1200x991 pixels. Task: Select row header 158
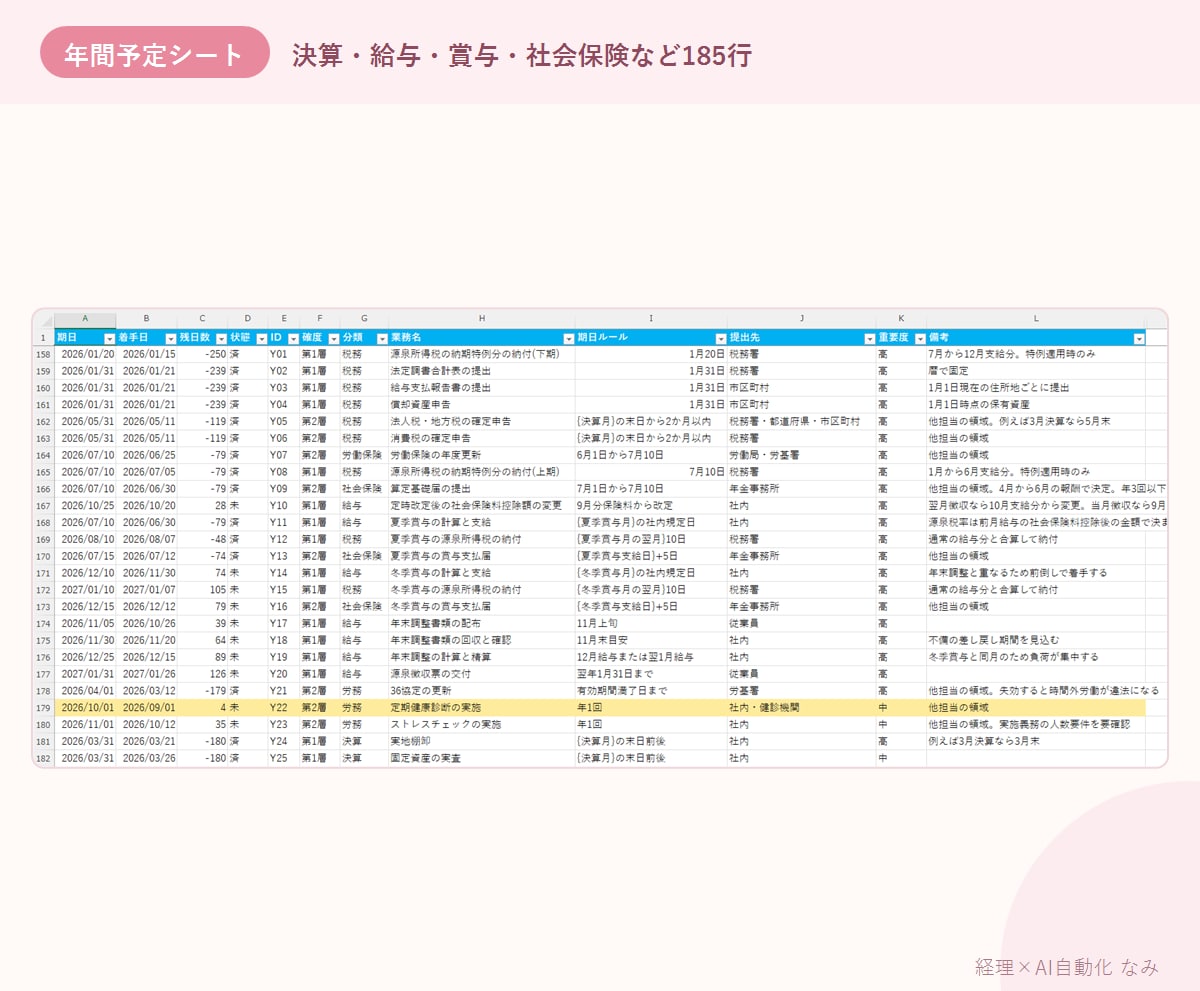coord(43,354)
